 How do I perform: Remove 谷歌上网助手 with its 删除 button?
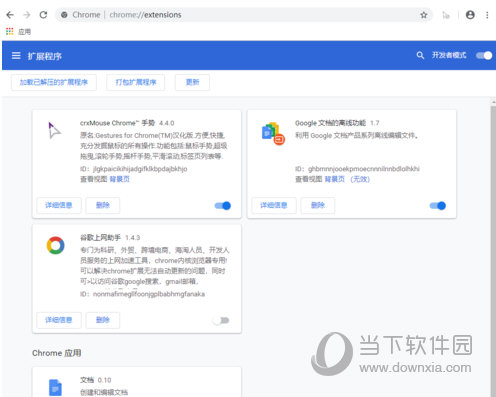click(x=103, y=320)
